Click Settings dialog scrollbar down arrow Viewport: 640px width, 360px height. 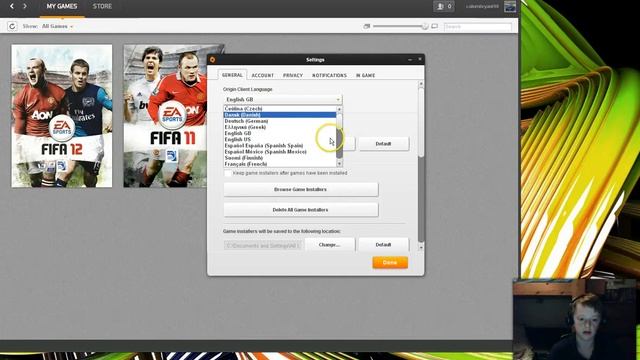[421, 247]
